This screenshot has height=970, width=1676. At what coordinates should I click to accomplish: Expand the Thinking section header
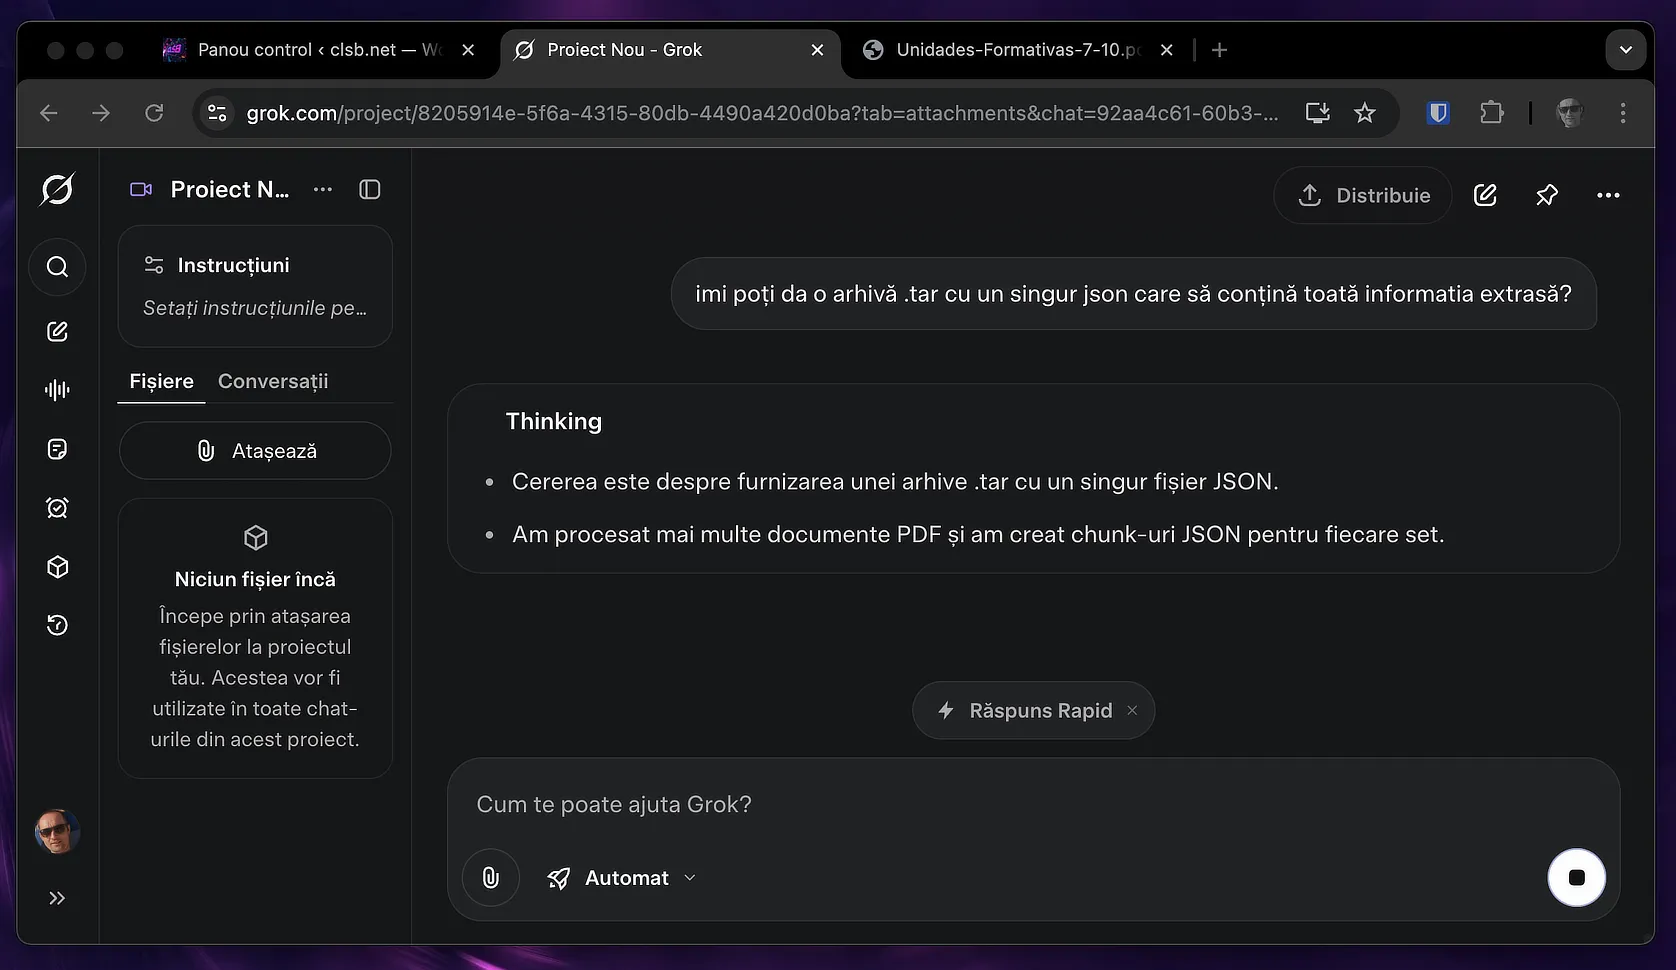(554, 421)
